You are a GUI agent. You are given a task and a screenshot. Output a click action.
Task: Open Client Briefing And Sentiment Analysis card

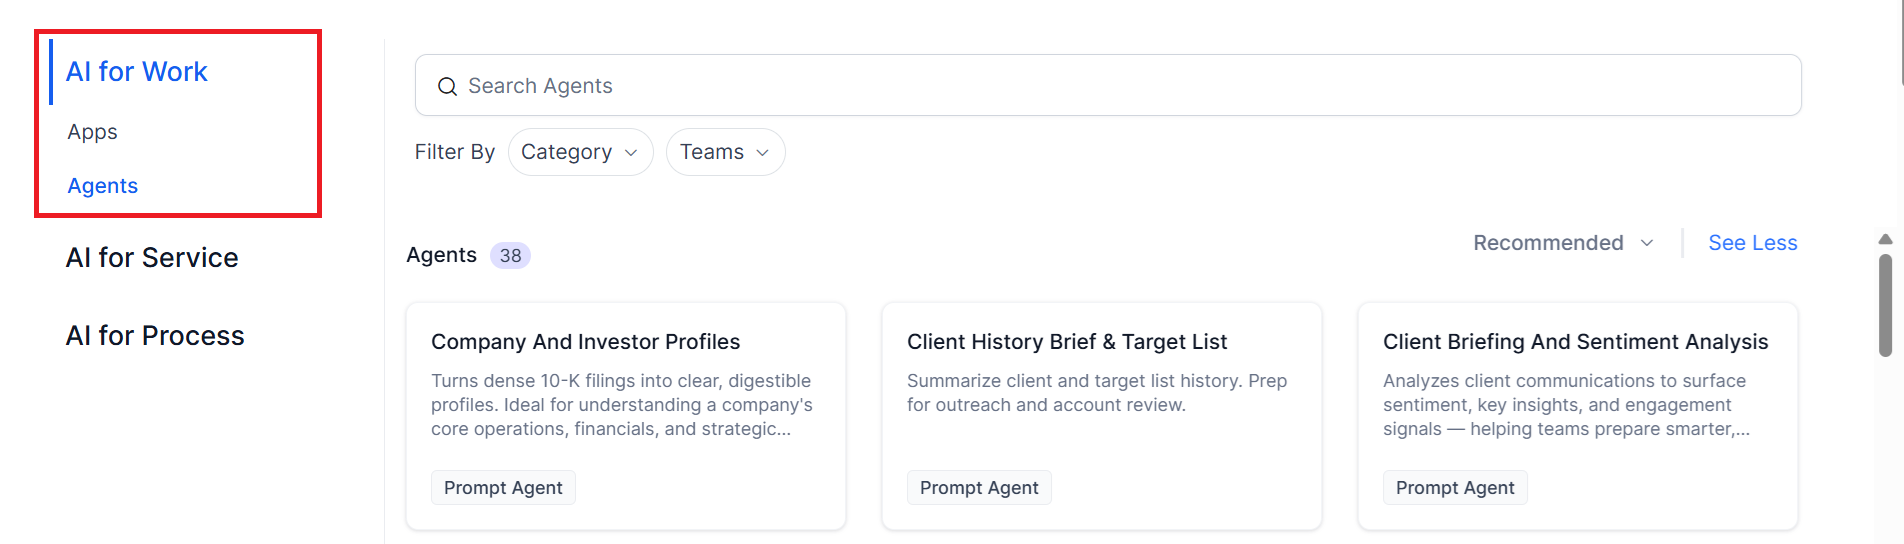click(x=1578, y=416)
